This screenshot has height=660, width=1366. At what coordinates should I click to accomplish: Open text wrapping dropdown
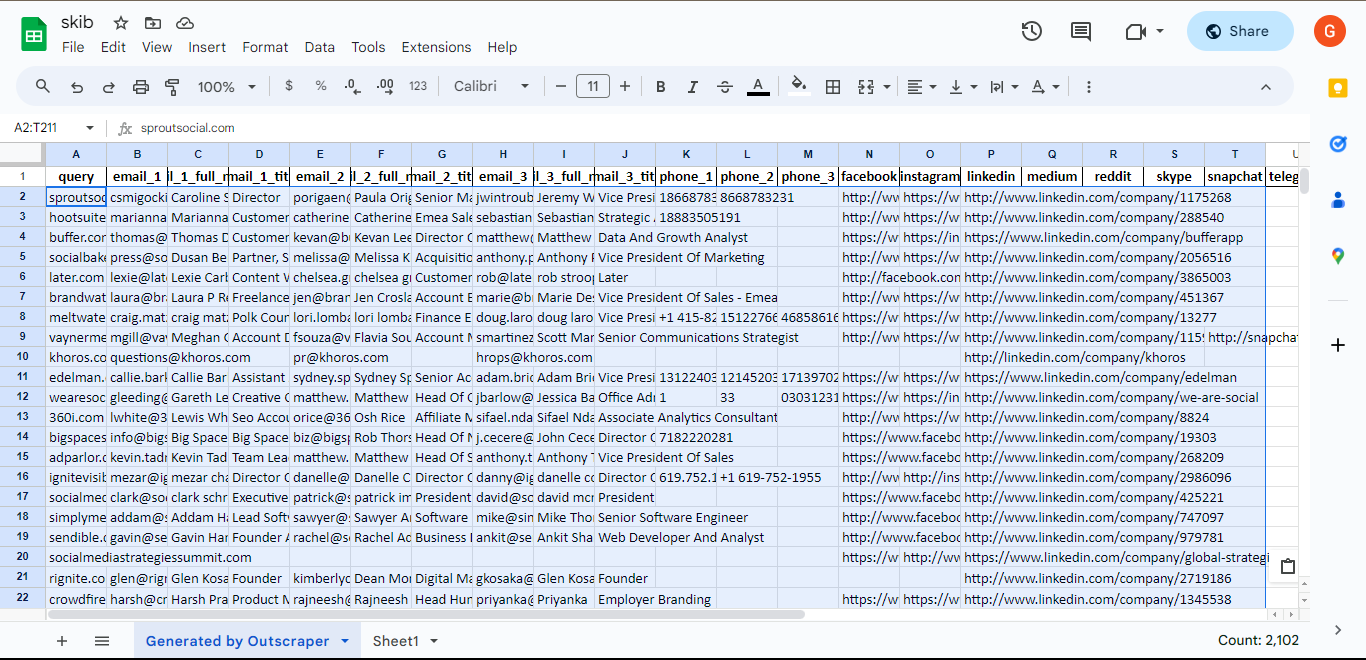(1003, 87)
